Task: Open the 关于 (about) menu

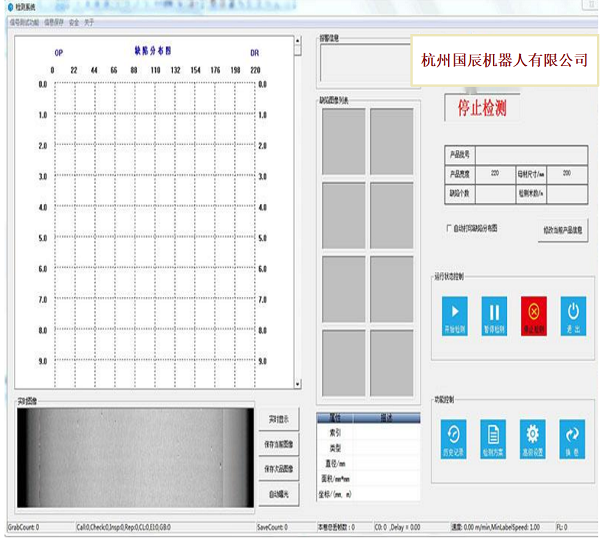Action: click(x=90, y=20)
